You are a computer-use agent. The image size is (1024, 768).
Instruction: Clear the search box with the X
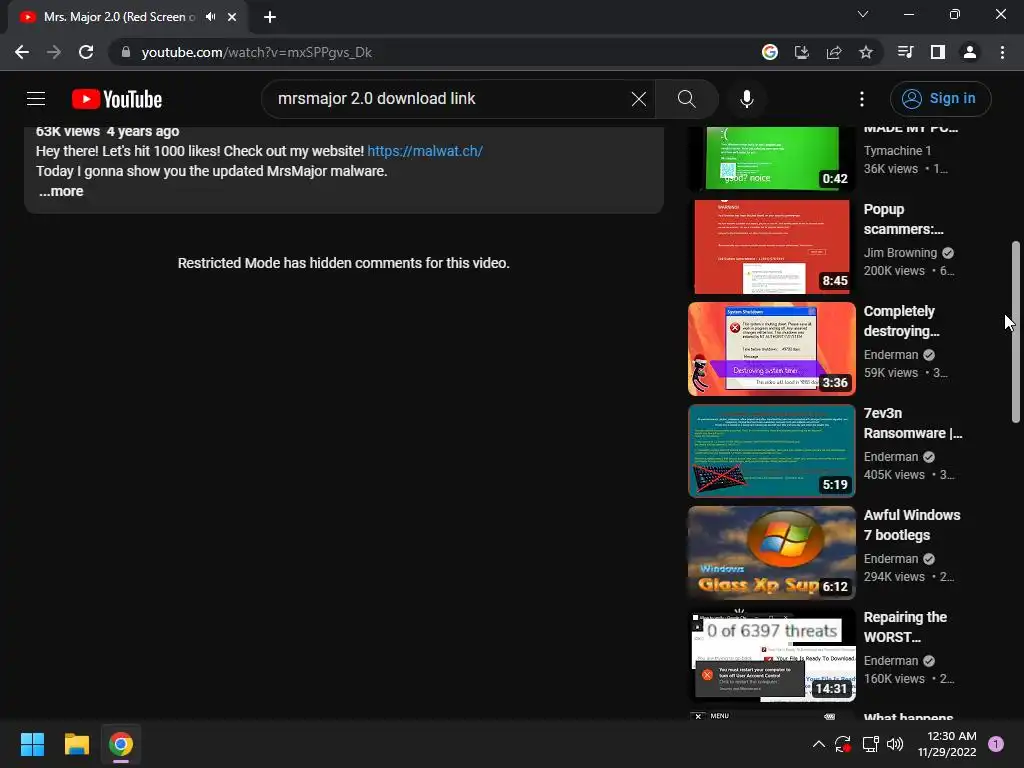[x=639, y=99]
